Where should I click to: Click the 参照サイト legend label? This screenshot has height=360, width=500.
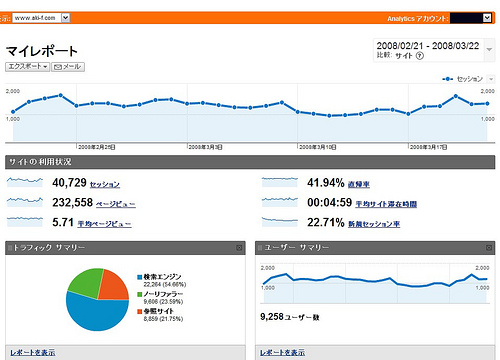(x=159, y=311)
